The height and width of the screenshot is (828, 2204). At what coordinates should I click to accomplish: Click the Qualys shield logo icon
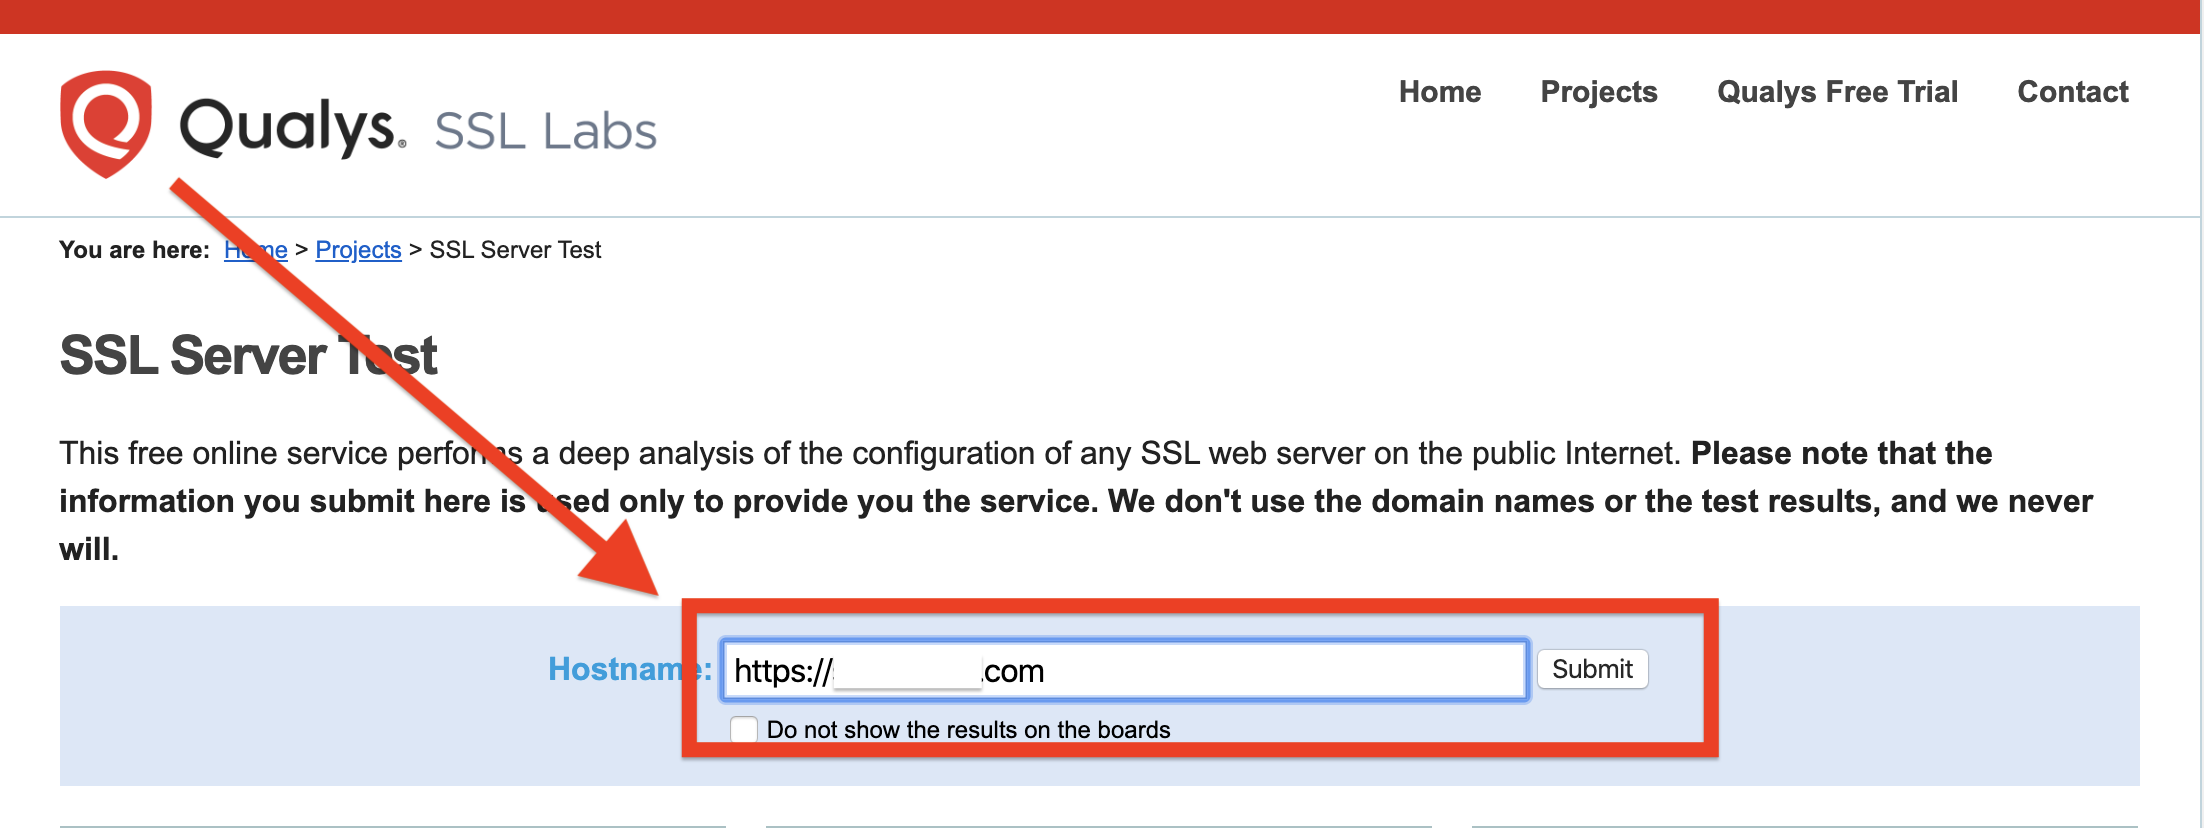106,124
